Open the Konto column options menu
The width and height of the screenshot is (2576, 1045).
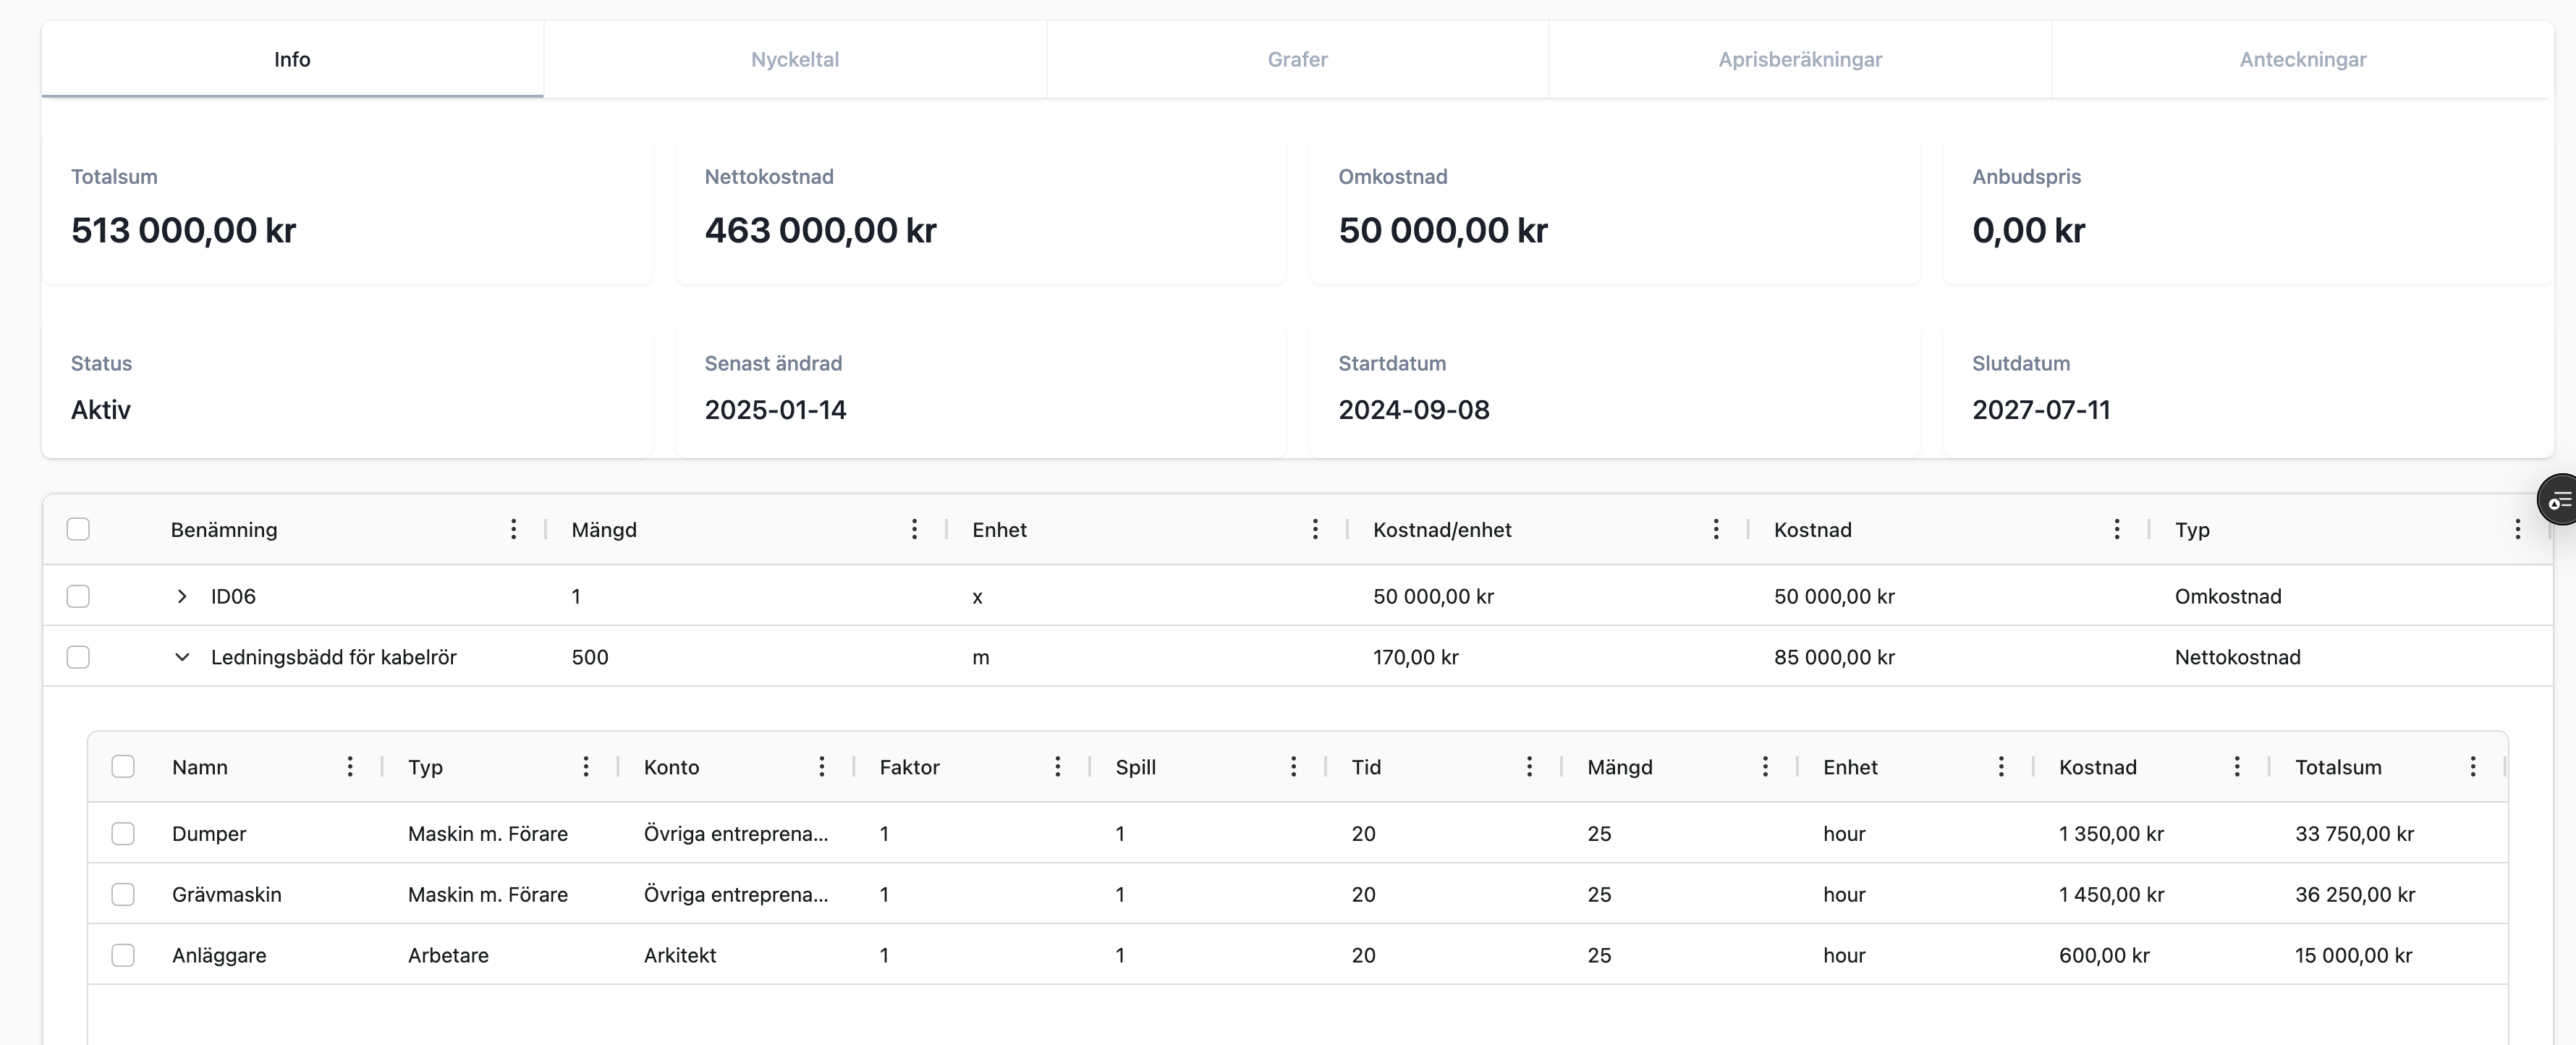pyautogui.click(x=821, y=766)
